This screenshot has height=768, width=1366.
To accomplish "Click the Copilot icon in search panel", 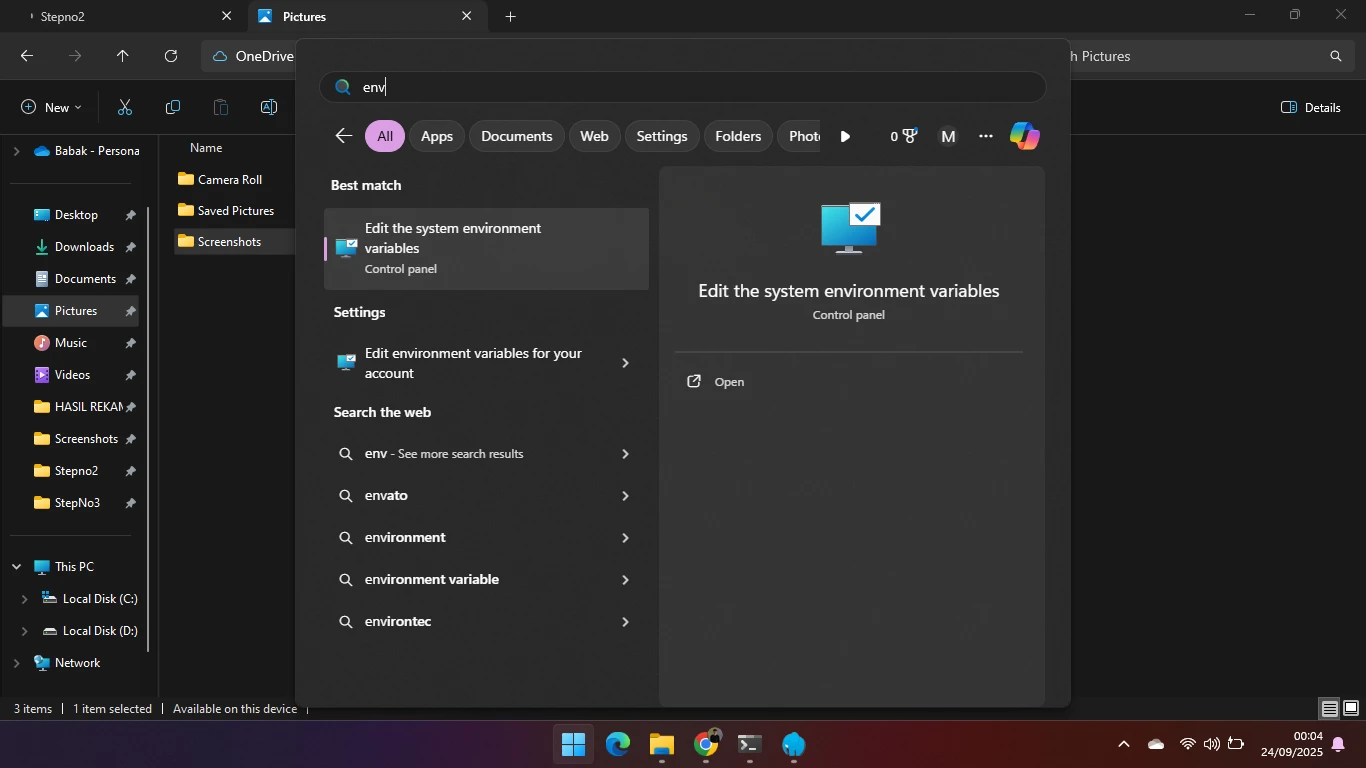I will (x=1024, y=136).
